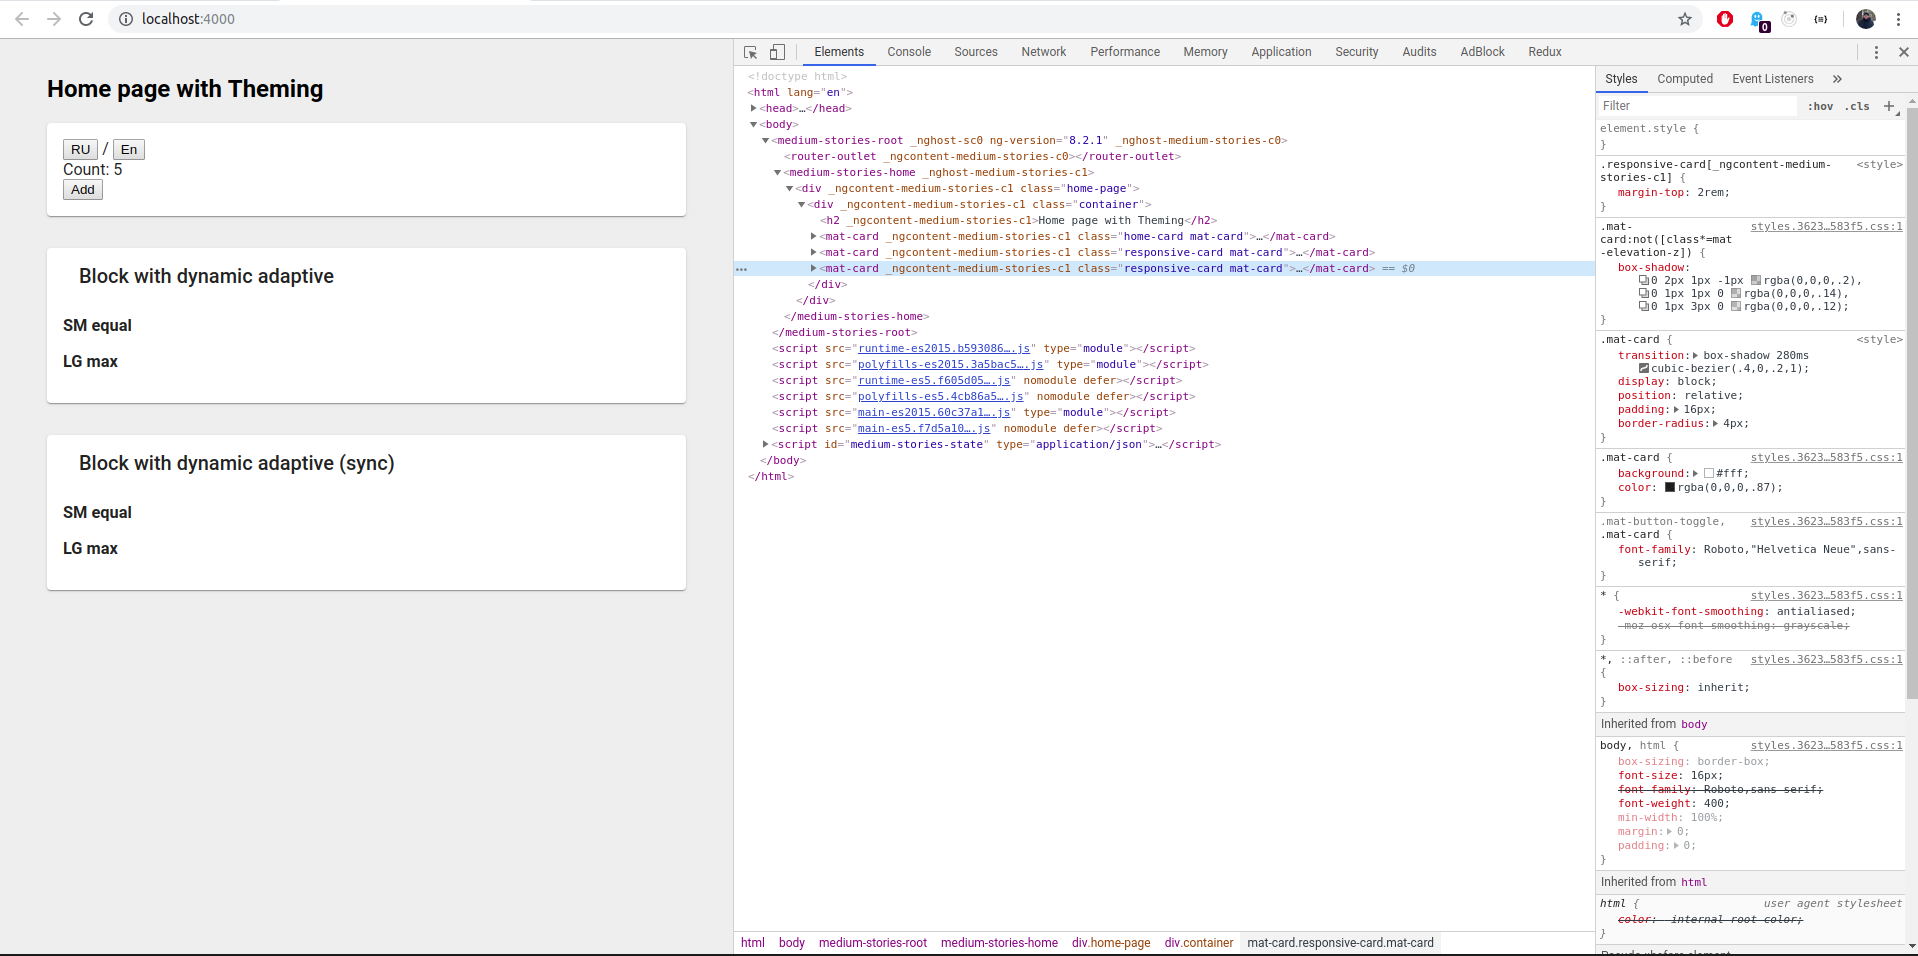Viewport: 1918px width, 956px height.
Task: Expand the medium-stories-state script node
Action: point(766,444)
